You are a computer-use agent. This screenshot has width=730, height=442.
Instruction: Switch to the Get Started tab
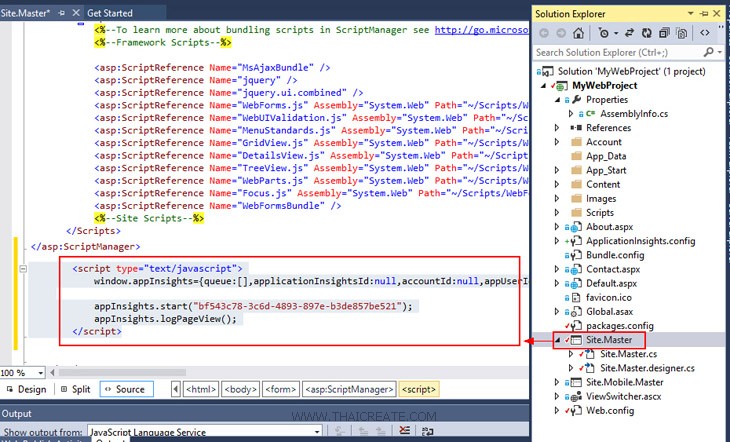110,13
